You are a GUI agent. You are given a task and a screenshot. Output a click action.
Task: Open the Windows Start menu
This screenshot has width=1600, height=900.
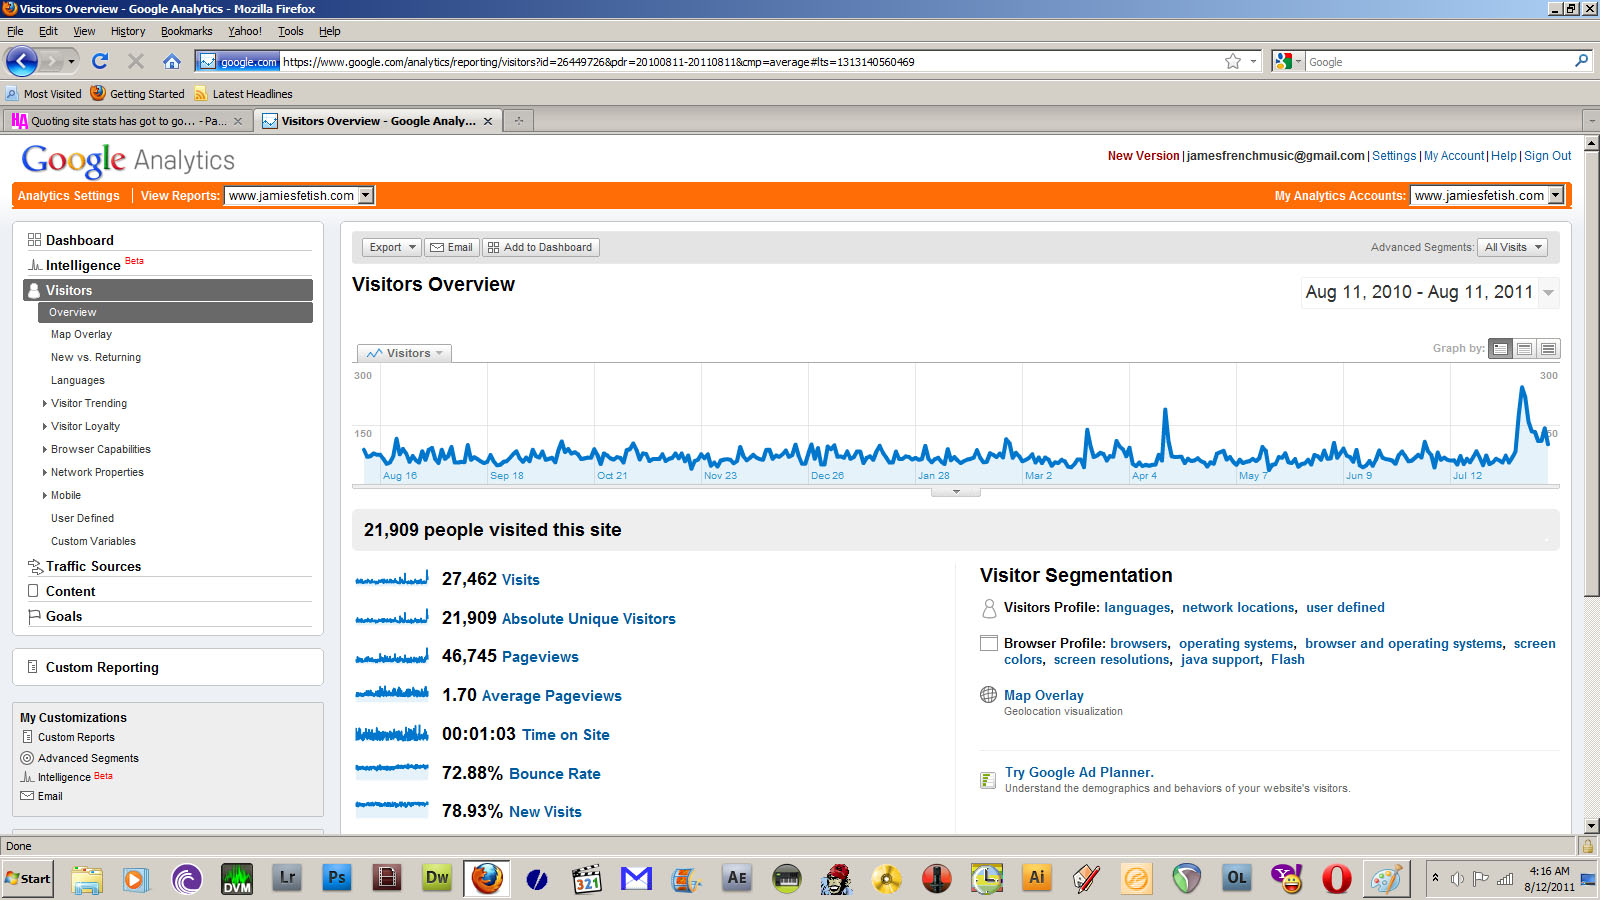coord(28,879)
